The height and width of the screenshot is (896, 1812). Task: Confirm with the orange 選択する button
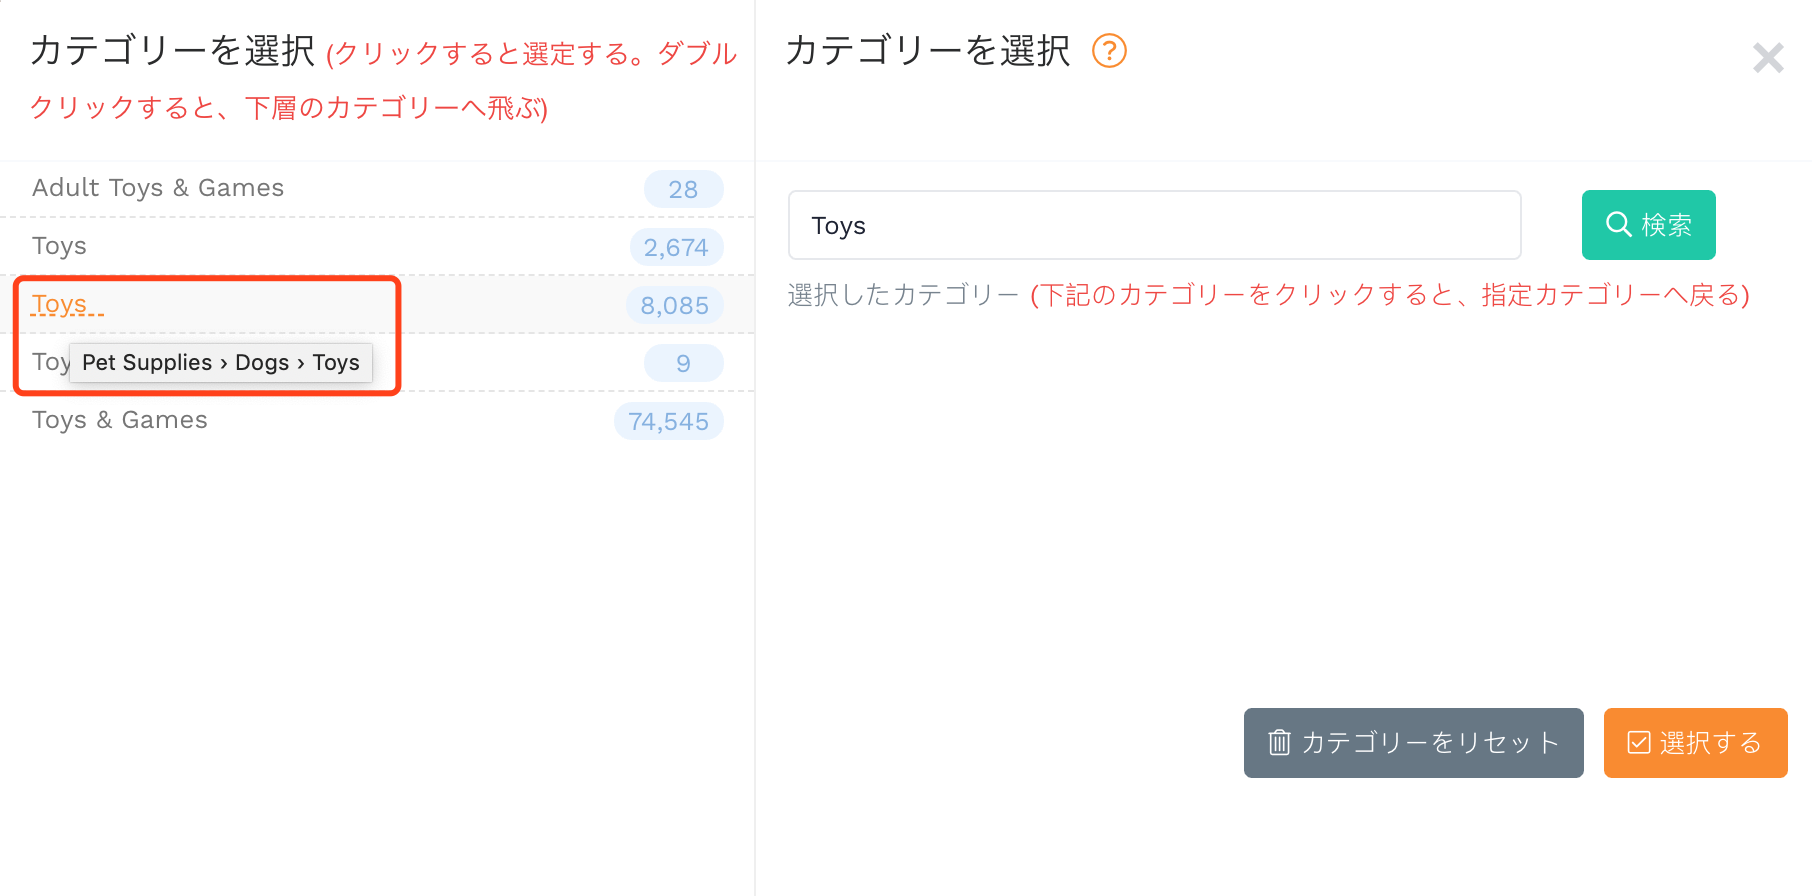click(1696, 743)
